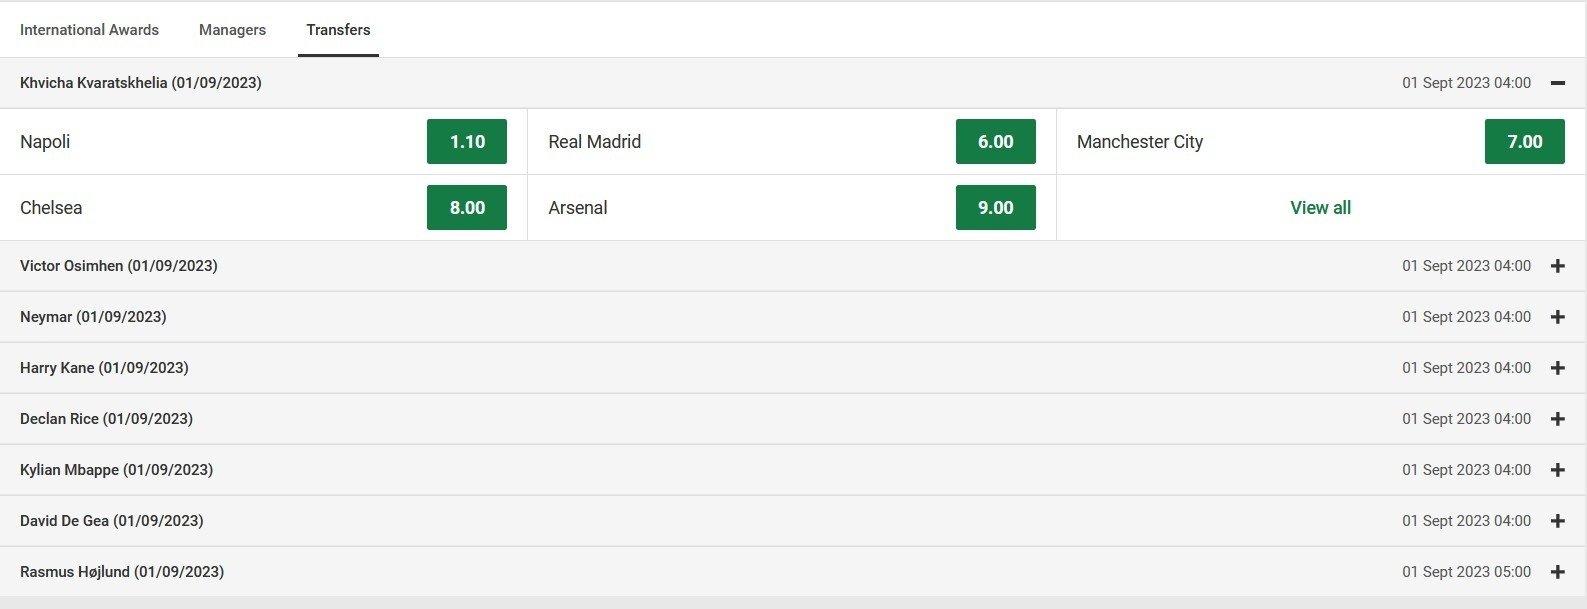Click the Harry Kane market row title
The width and height of the screenshot is (1587, 609).
[x=104, y=368]
